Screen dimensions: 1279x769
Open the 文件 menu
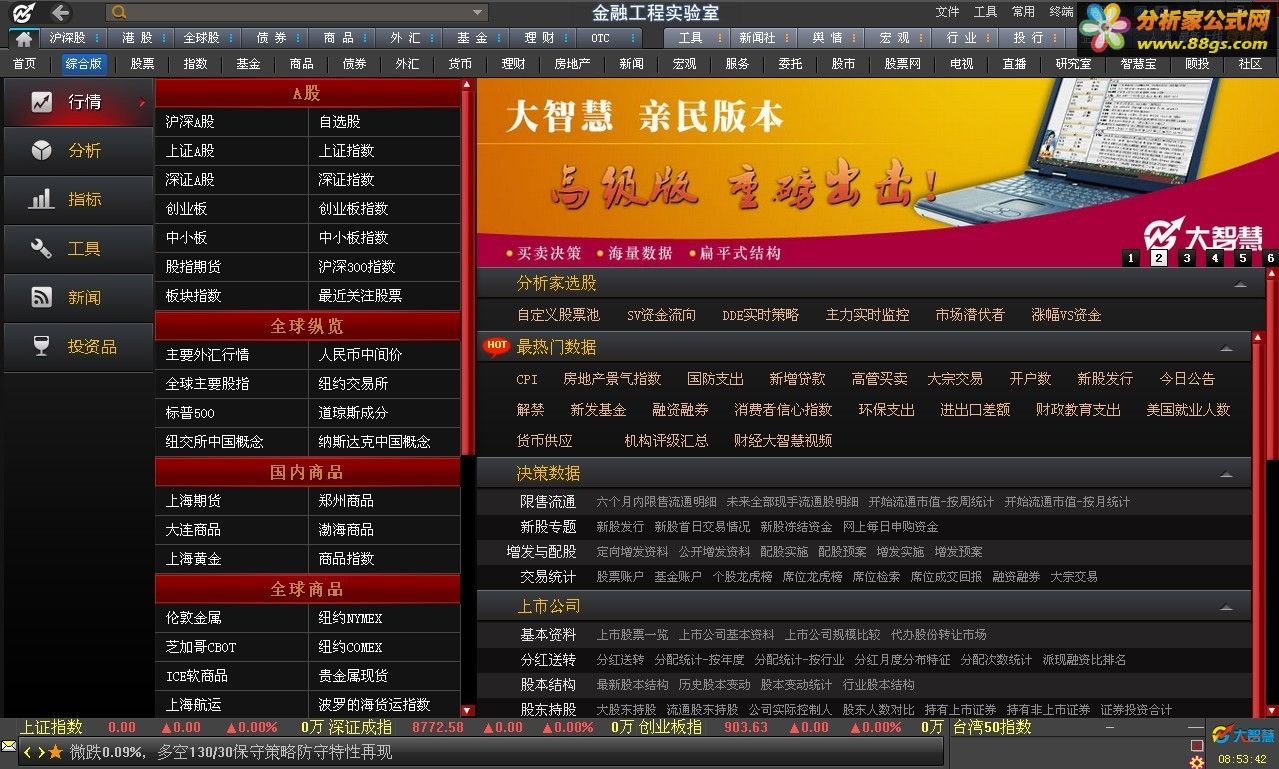[947, 12]
